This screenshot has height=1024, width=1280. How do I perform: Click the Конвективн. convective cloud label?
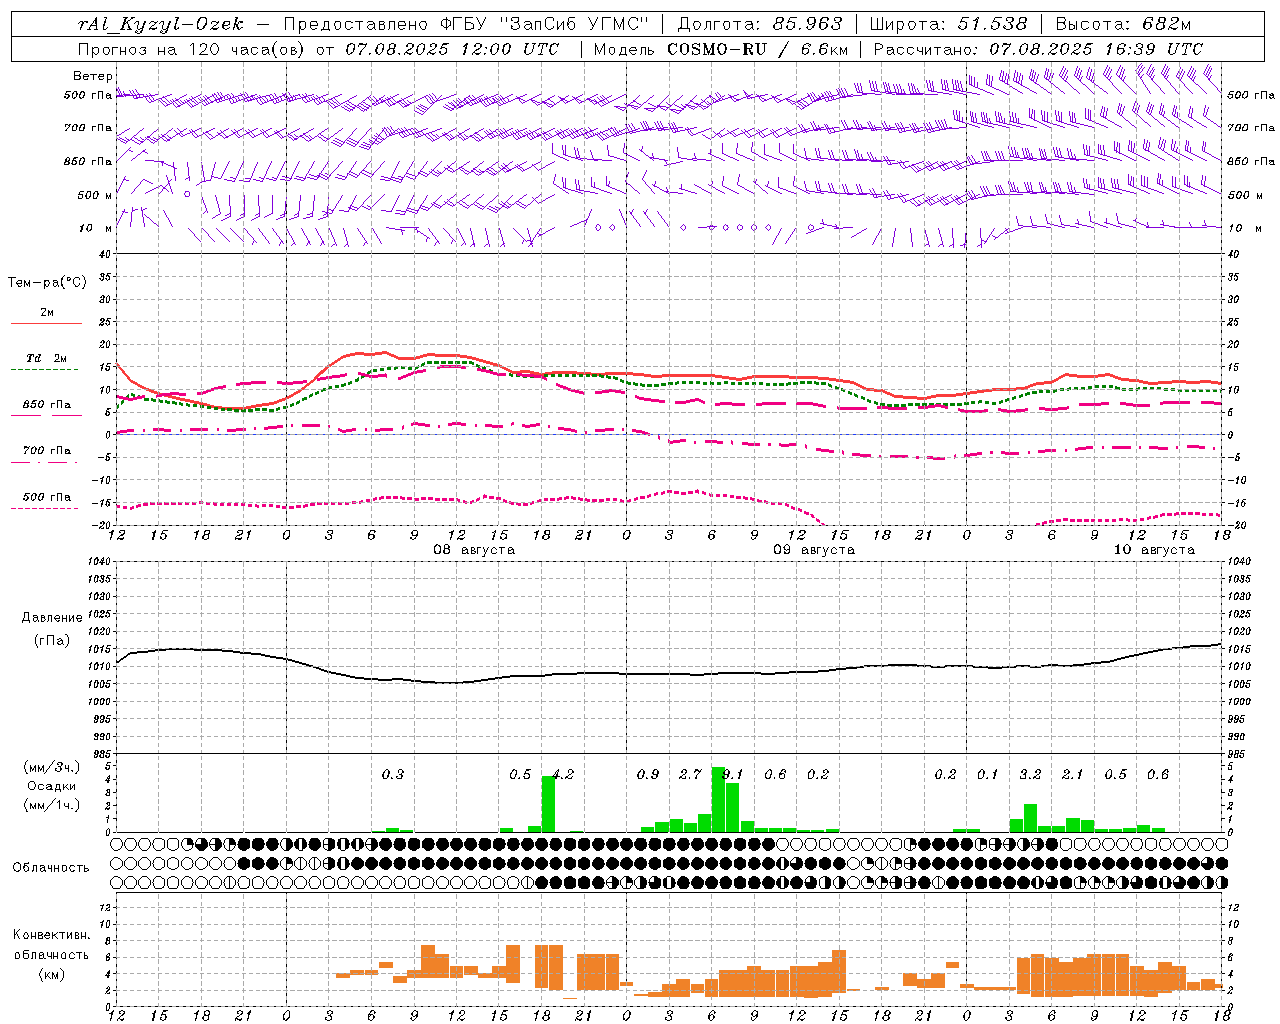(x=51, y=935)
